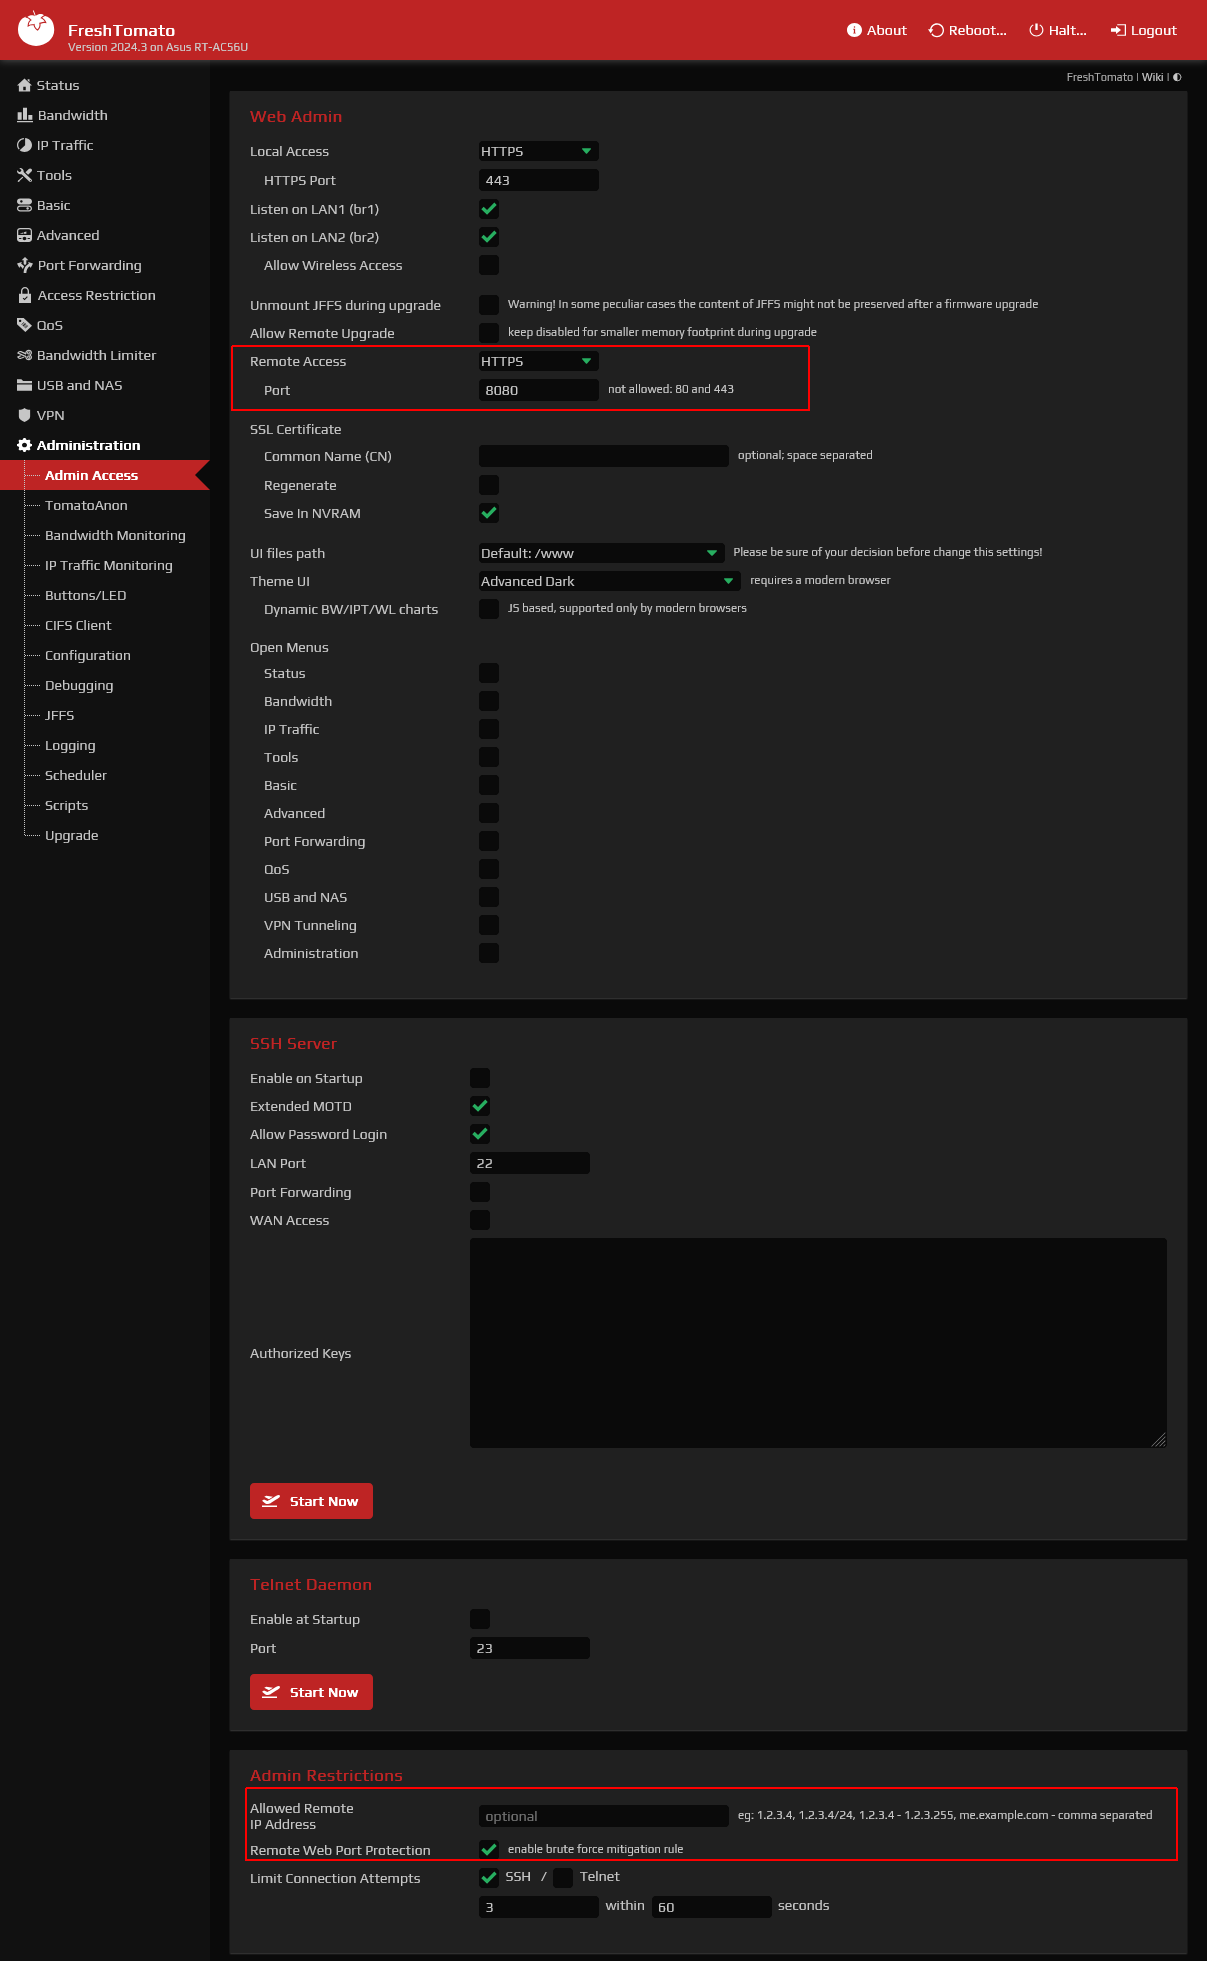Click the Administration gear icon
The width and height of the screenshot is (1207, 1961).
coord(25,445)
